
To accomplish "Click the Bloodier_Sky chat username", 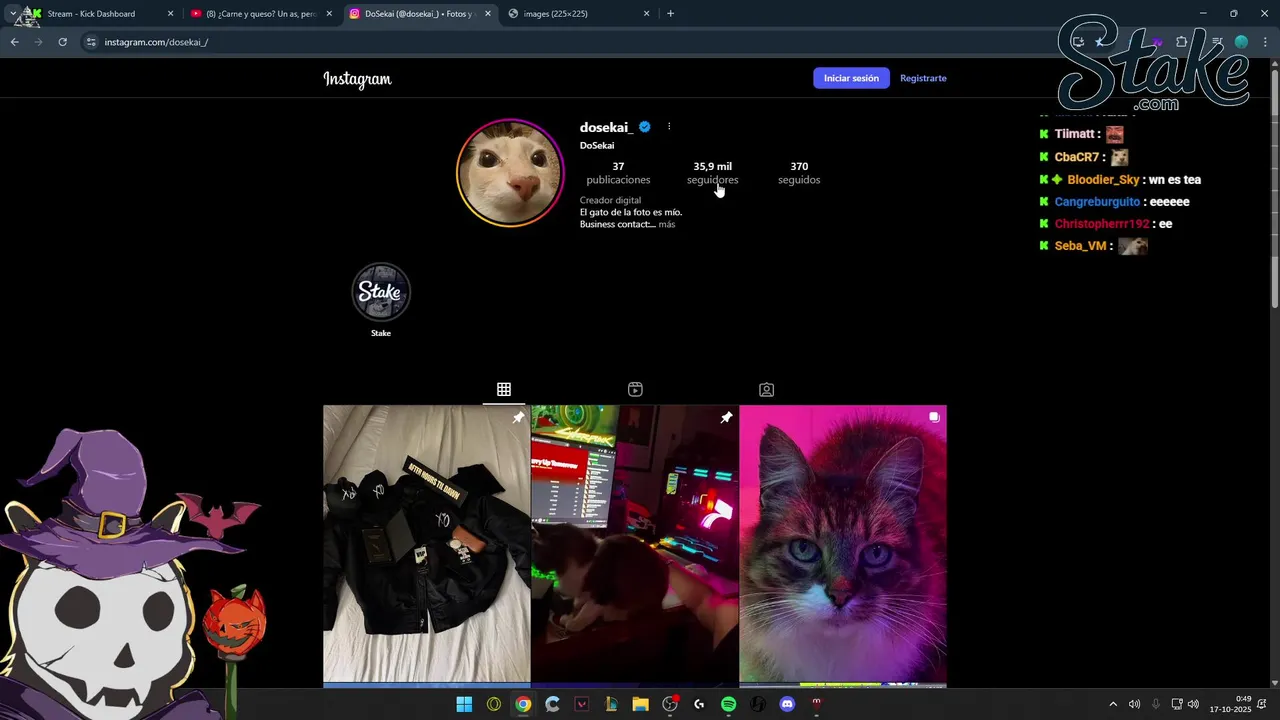I will (1103, 180).
